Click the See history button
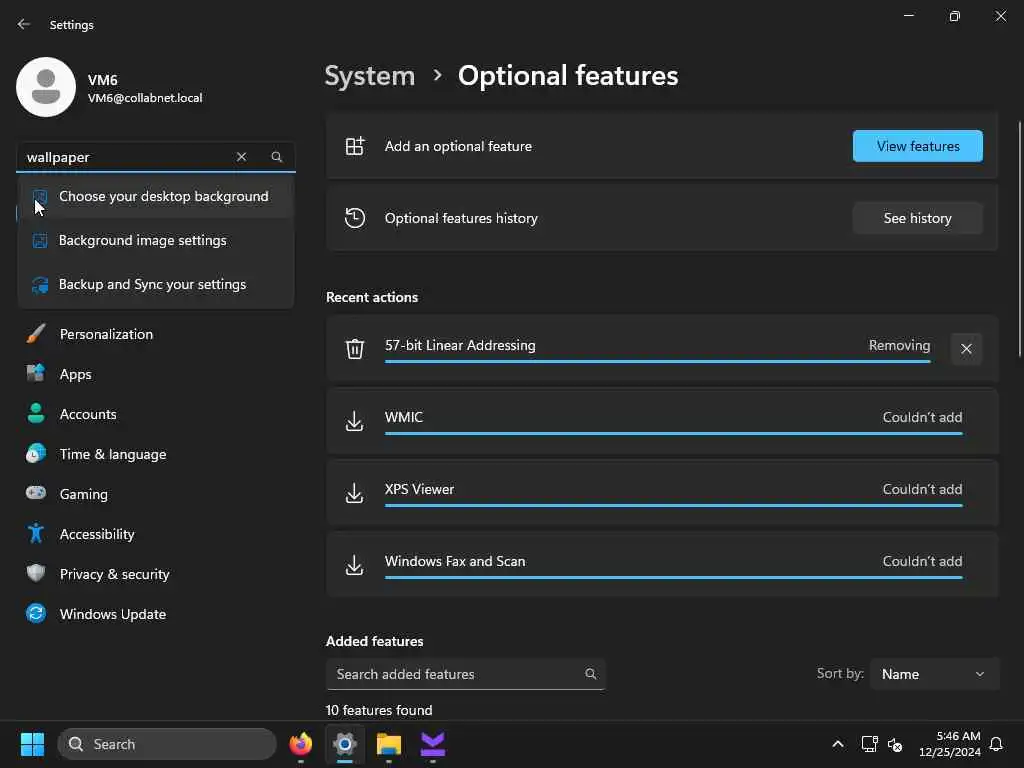This screenshot has width=1024, height=768. point(917,218)
